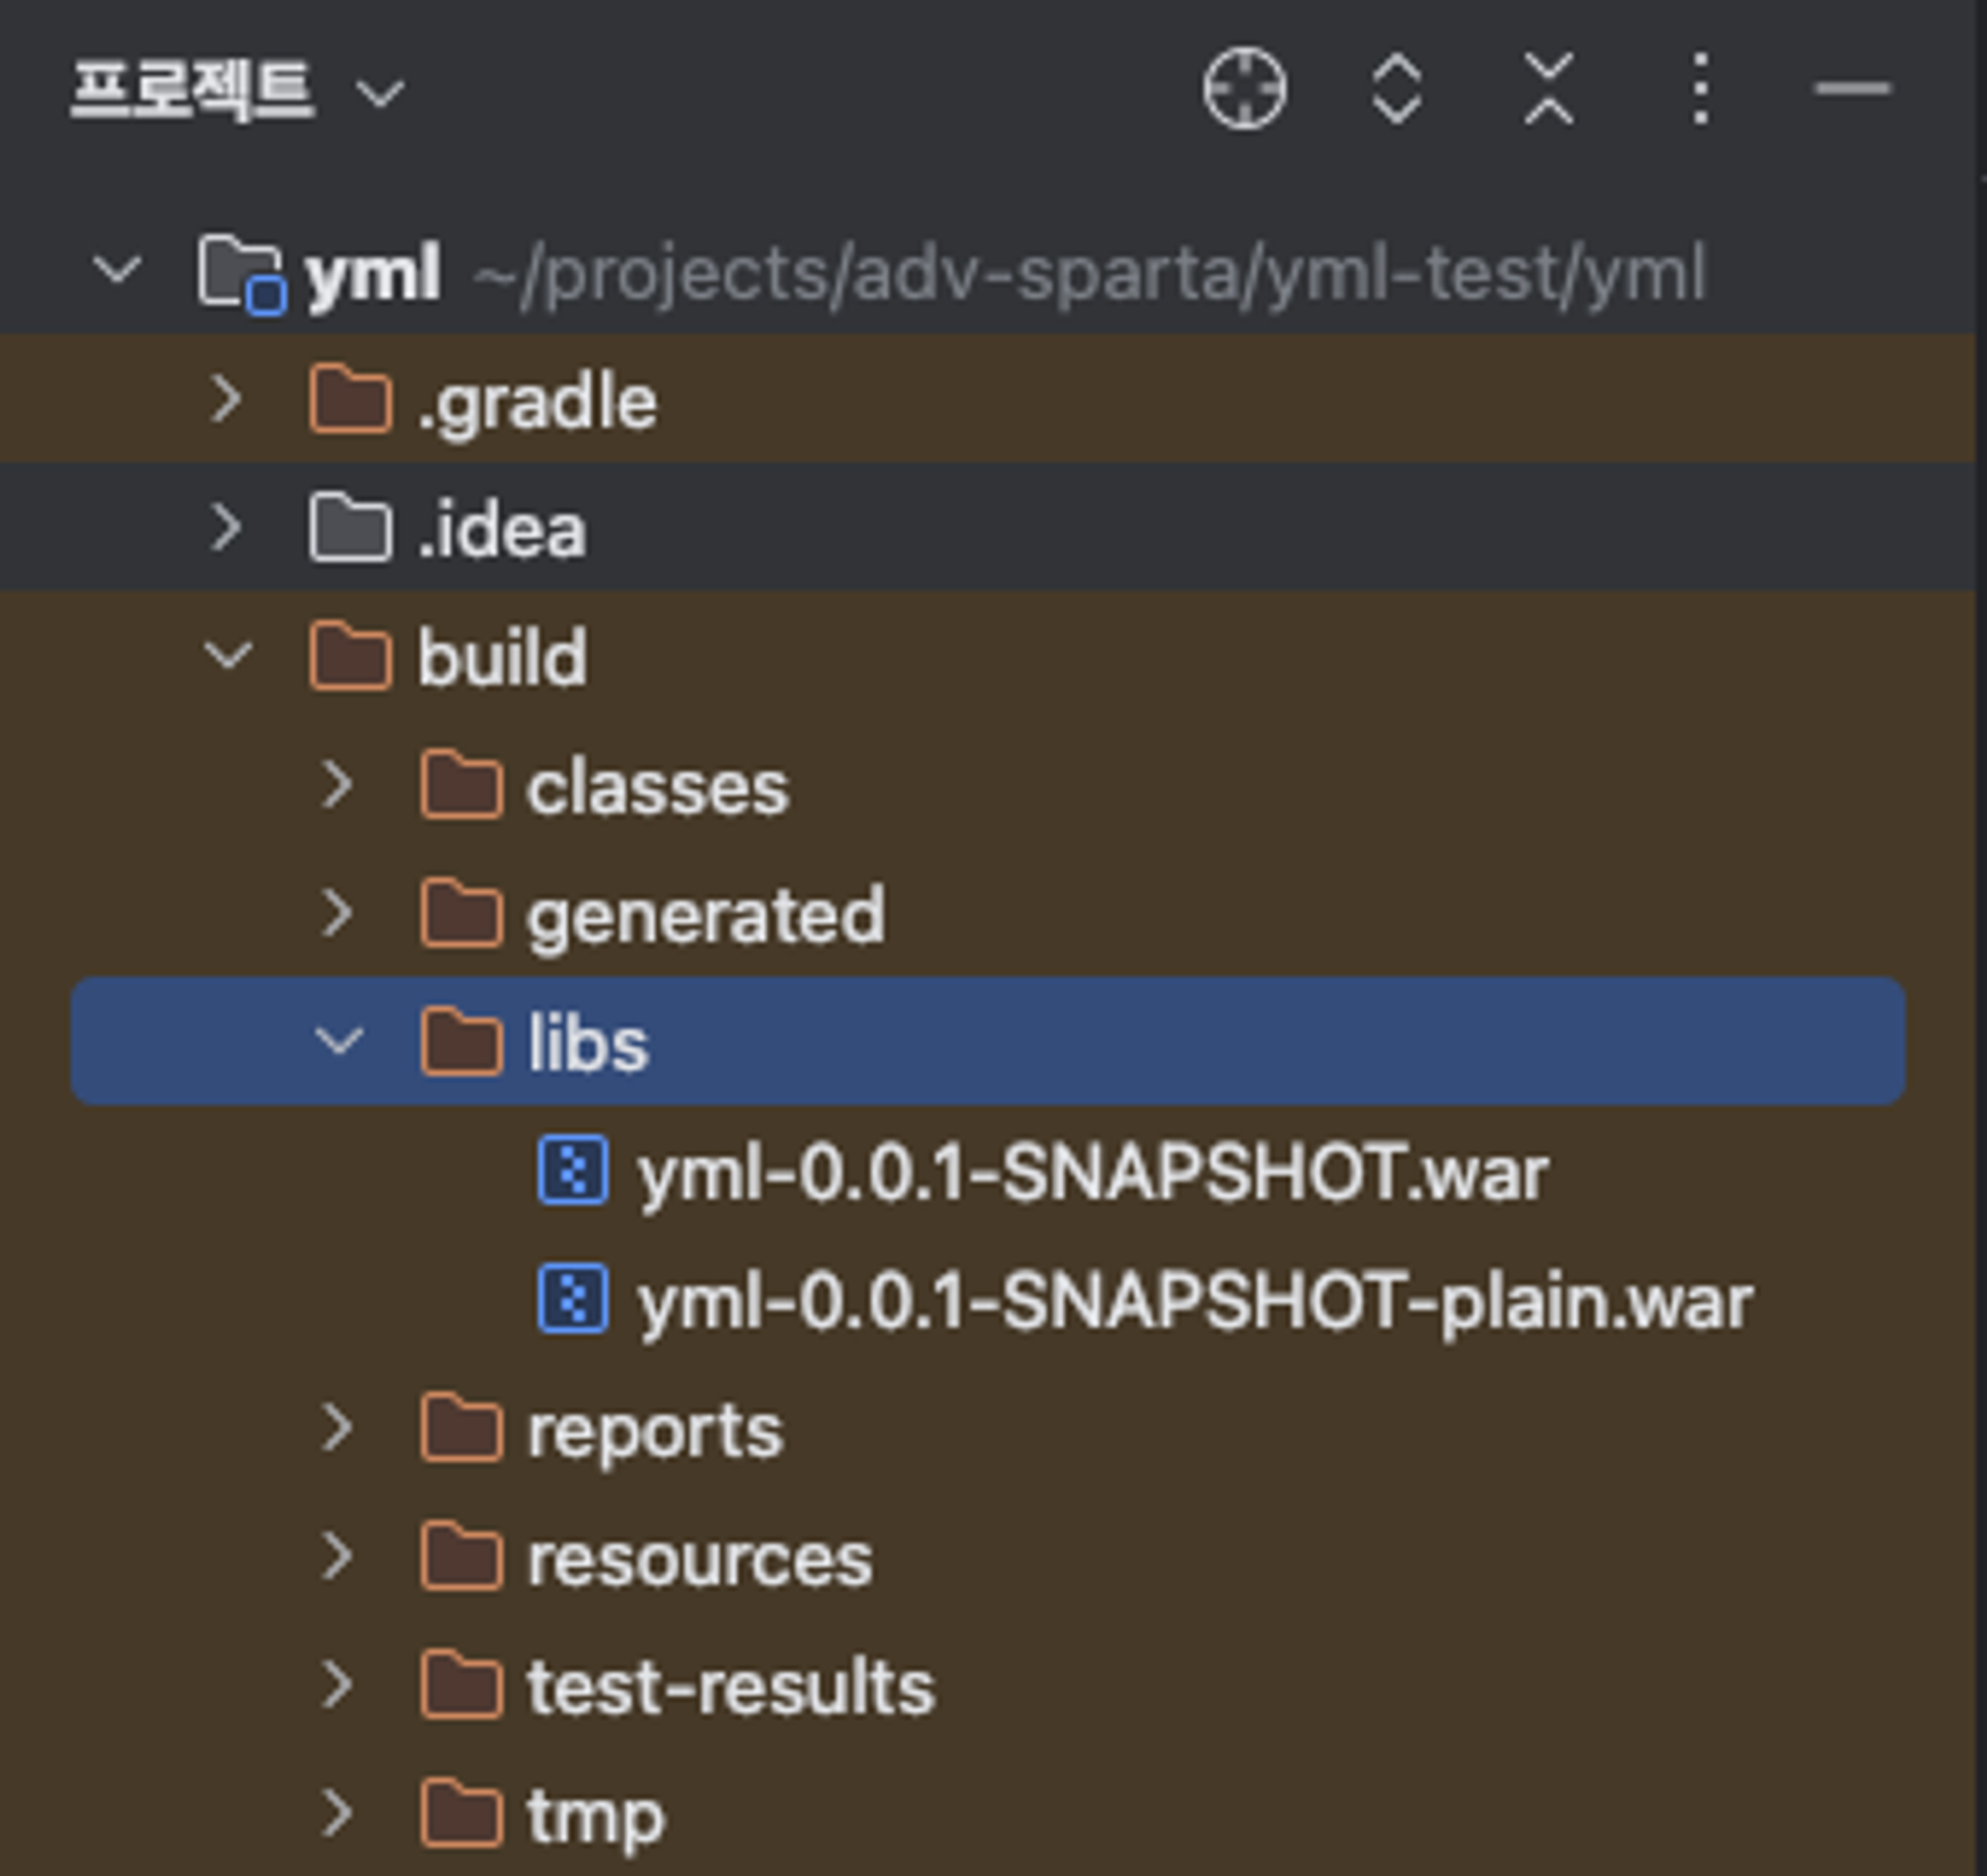Open the panel options three-dot menu
Viewport: 1987px width, 1876px height.
click(1700, 90)
